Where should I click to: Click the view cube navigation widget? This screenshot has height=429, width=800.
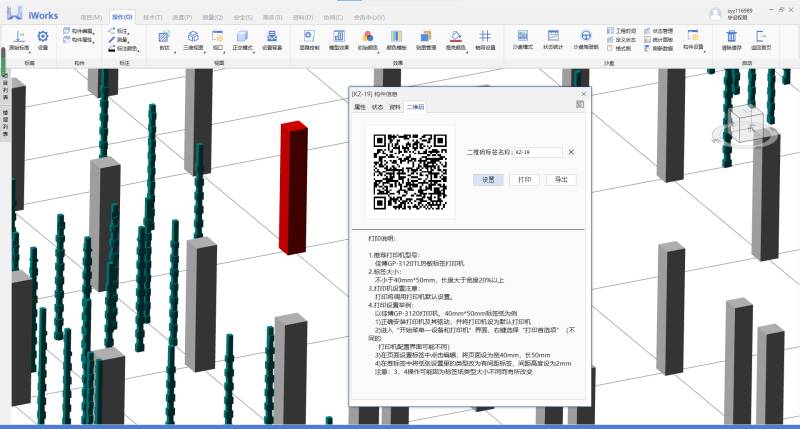746,127
